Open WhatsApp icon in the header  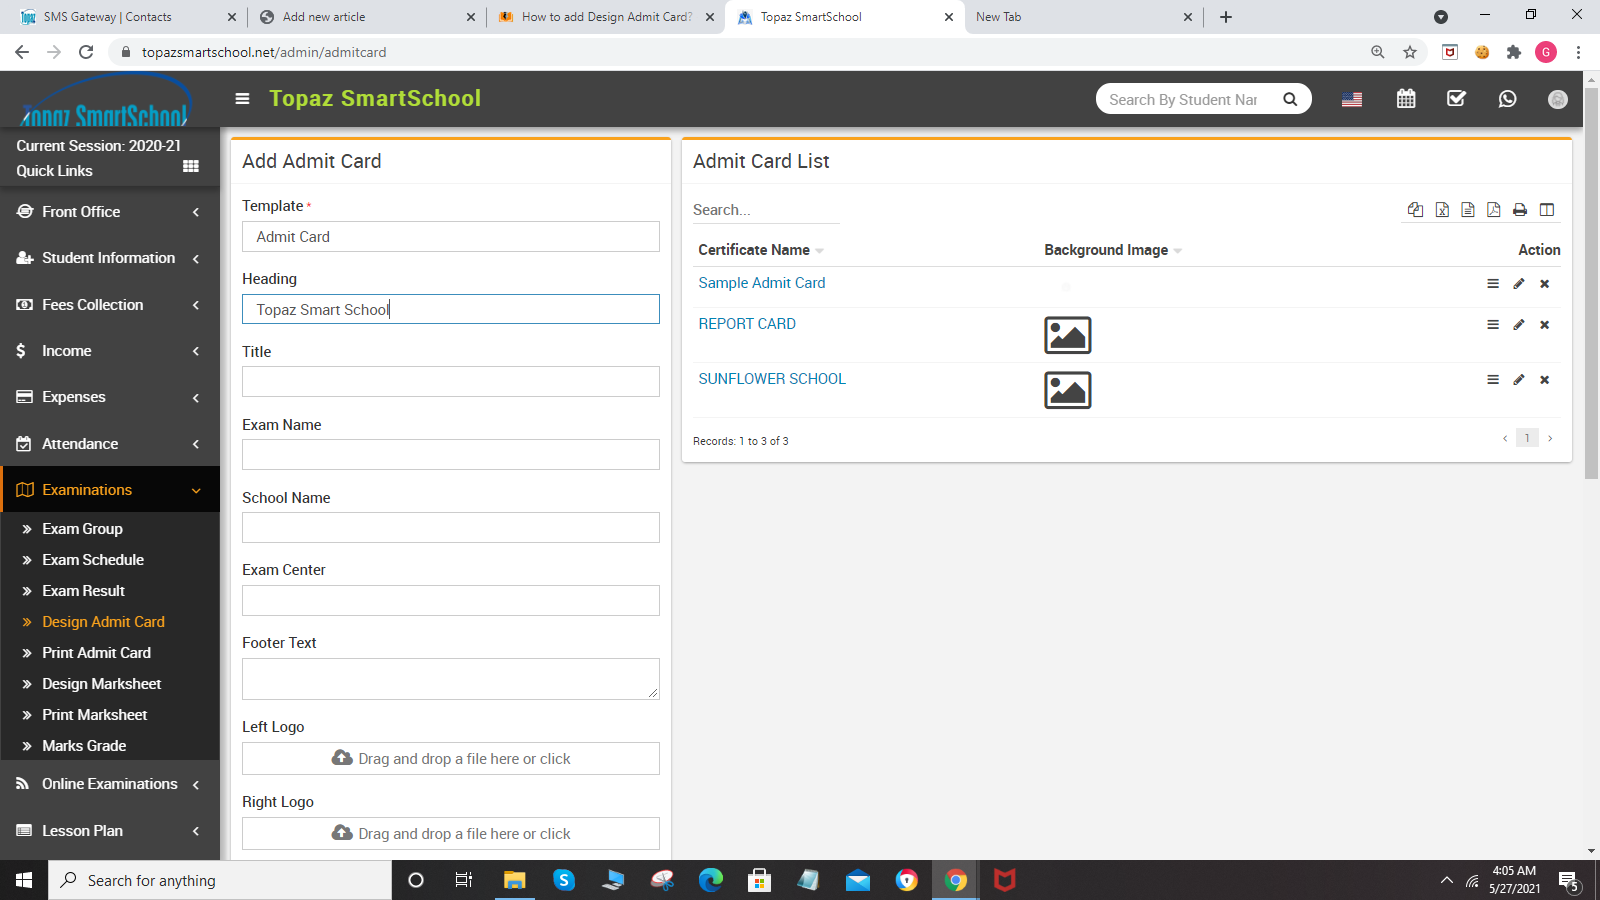pos(1507,99)
